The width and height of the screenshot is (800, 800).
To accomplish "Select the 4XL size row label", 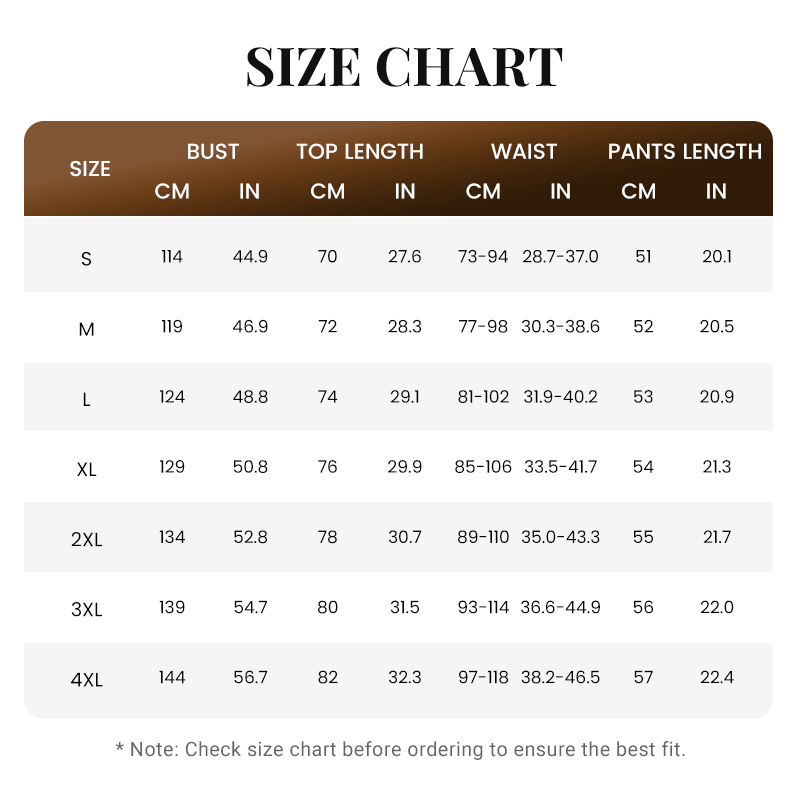I will point(86,680).
